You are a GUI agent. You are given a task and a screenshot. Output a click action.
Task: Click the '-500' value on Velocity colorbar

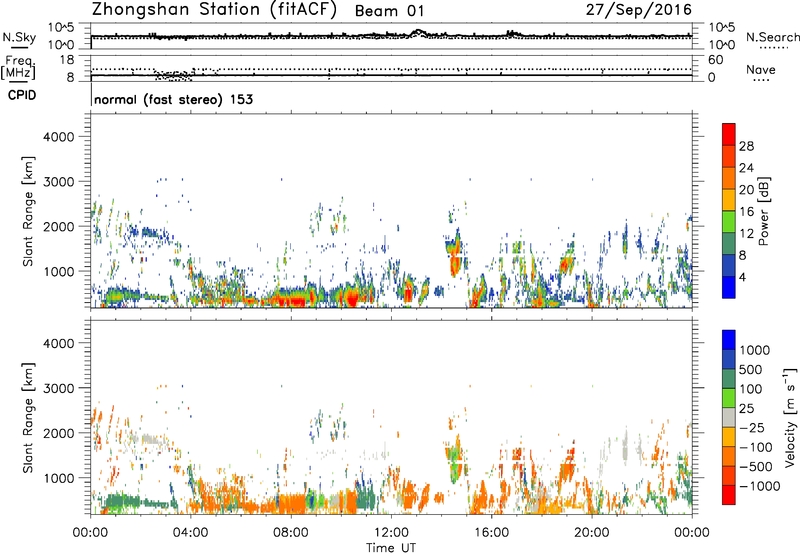(754, 467)
